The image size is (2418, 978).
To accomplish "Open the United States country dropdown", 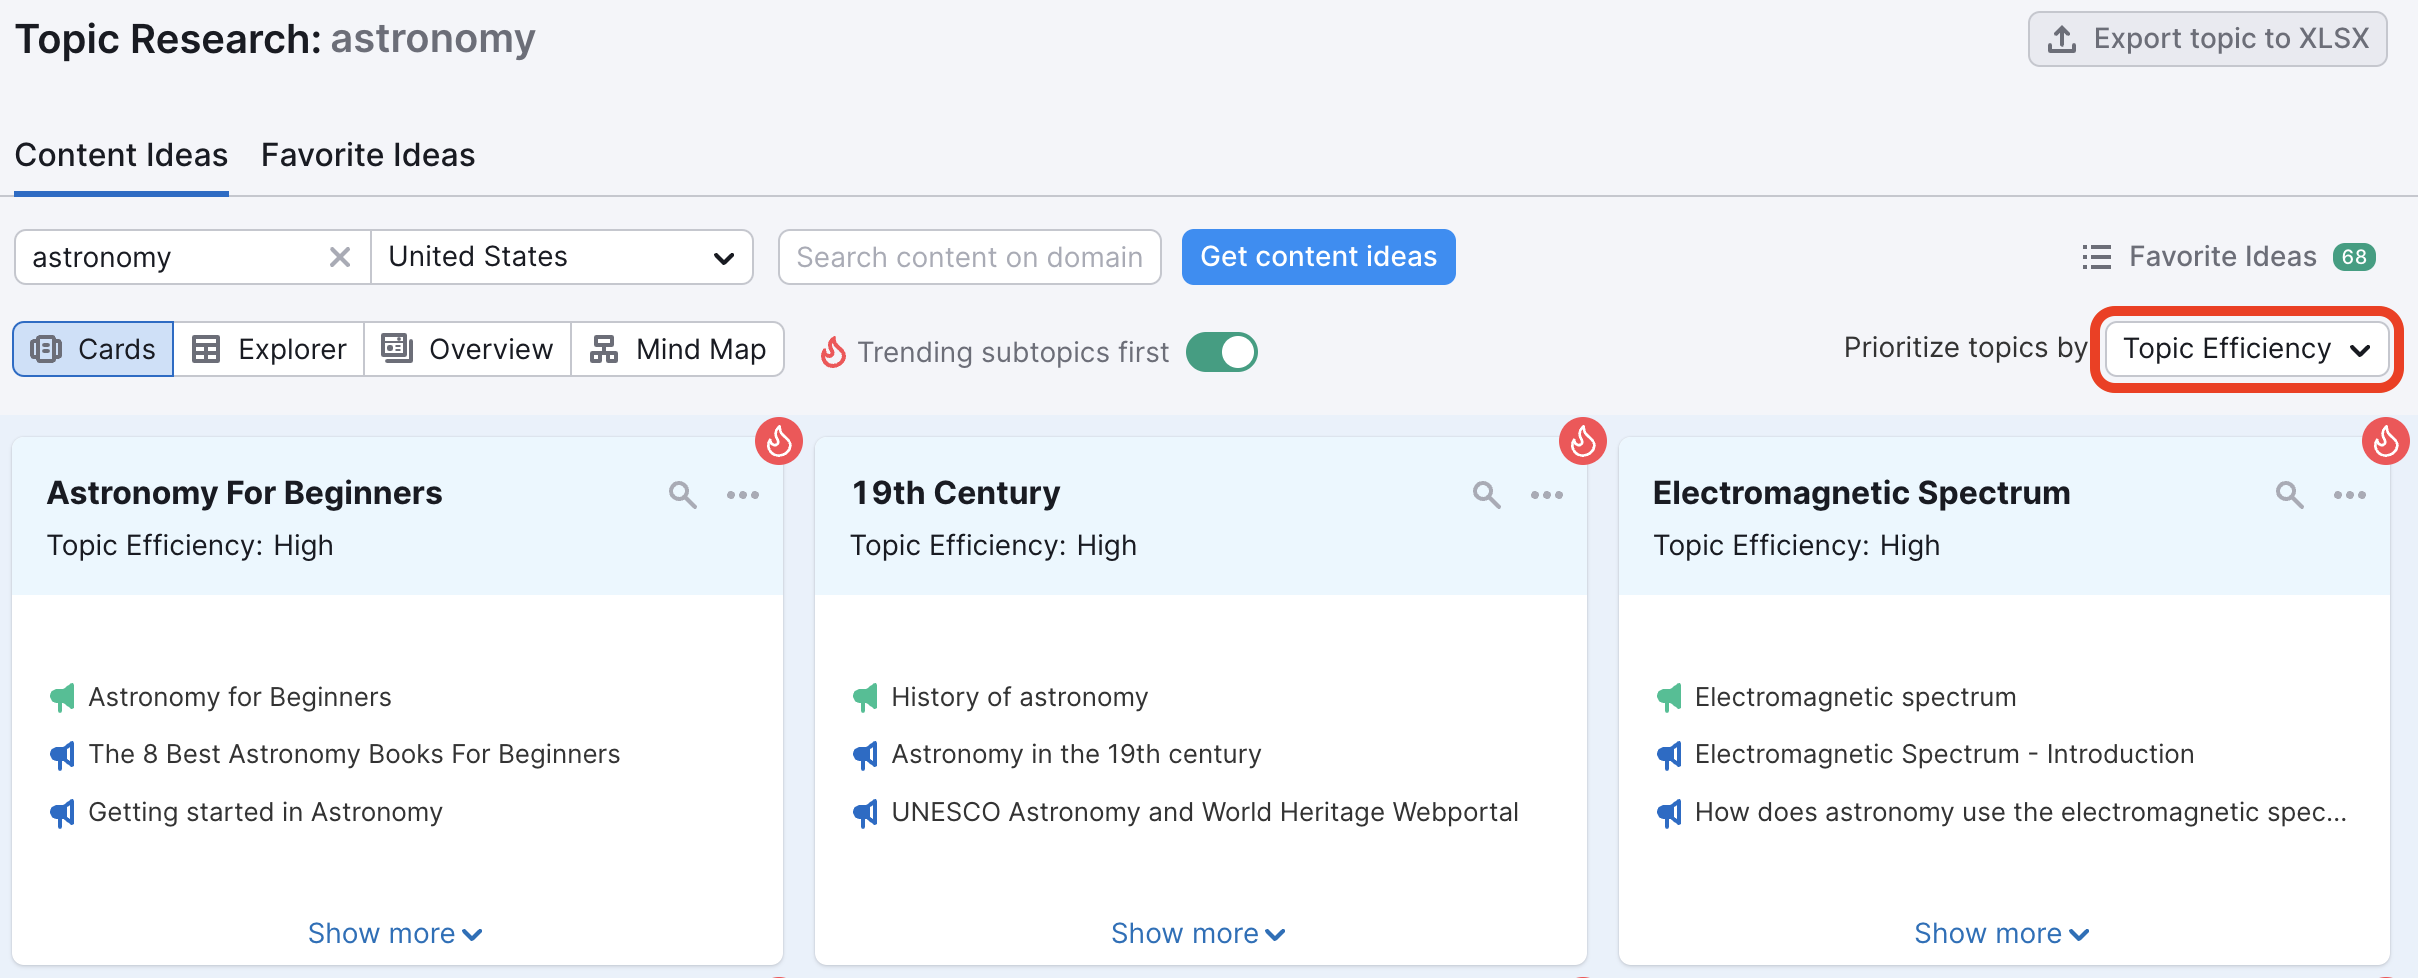I will [x=562, y=257].
